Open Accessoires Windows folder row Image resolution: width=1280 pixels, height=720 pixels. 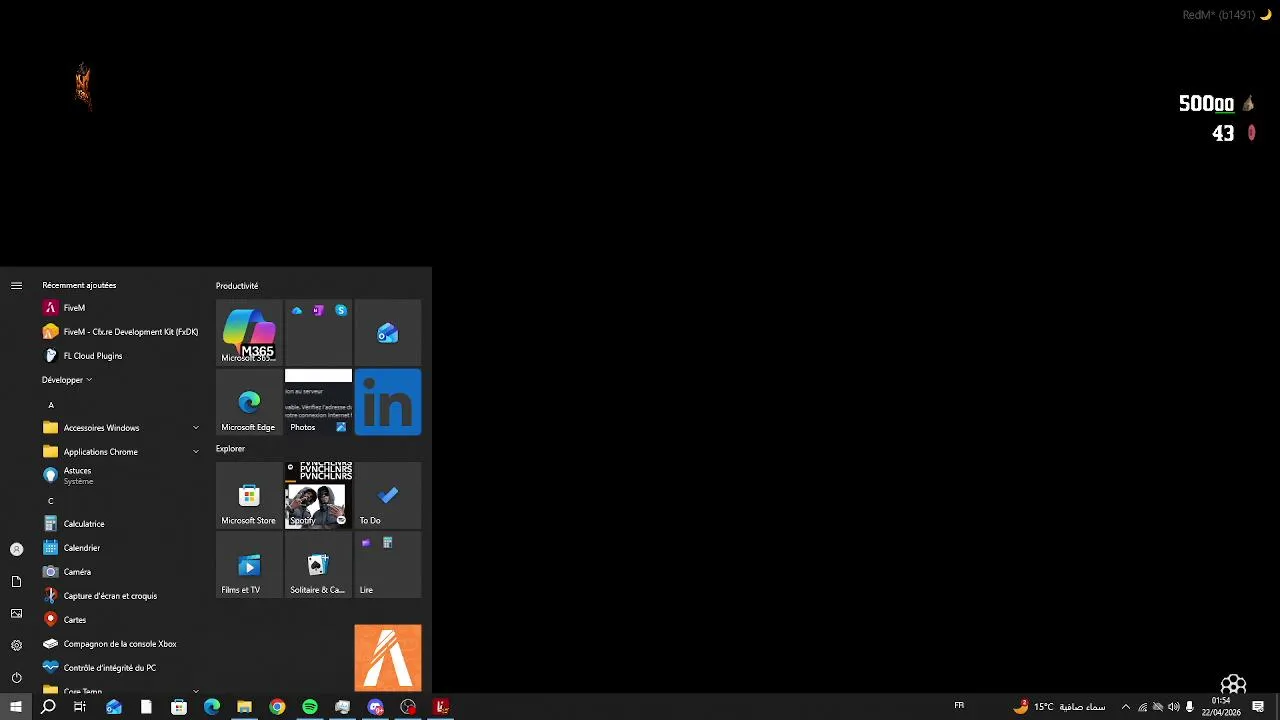(120, 428)
